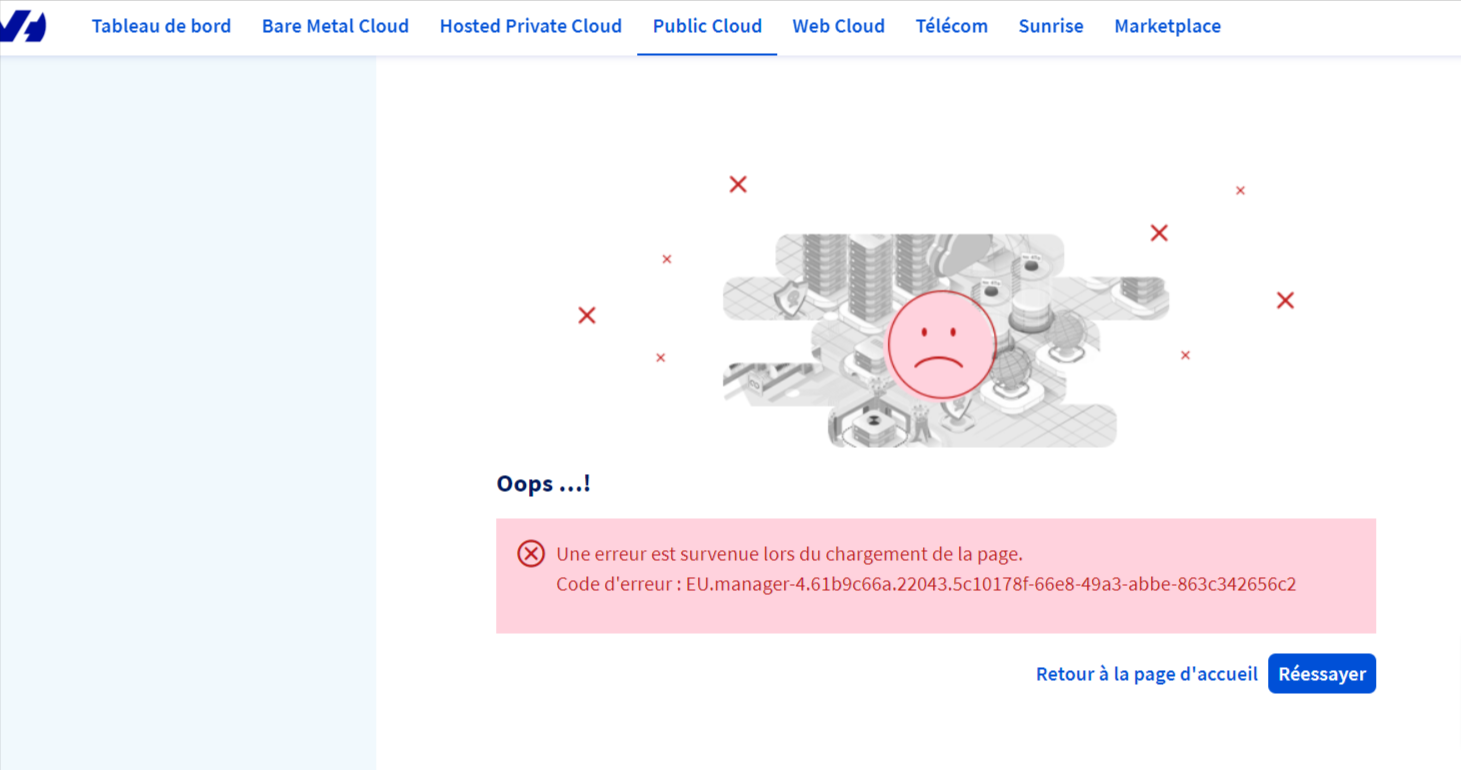Visit the Marketplace tab
1461x770 pixels.
[1167, 26]
